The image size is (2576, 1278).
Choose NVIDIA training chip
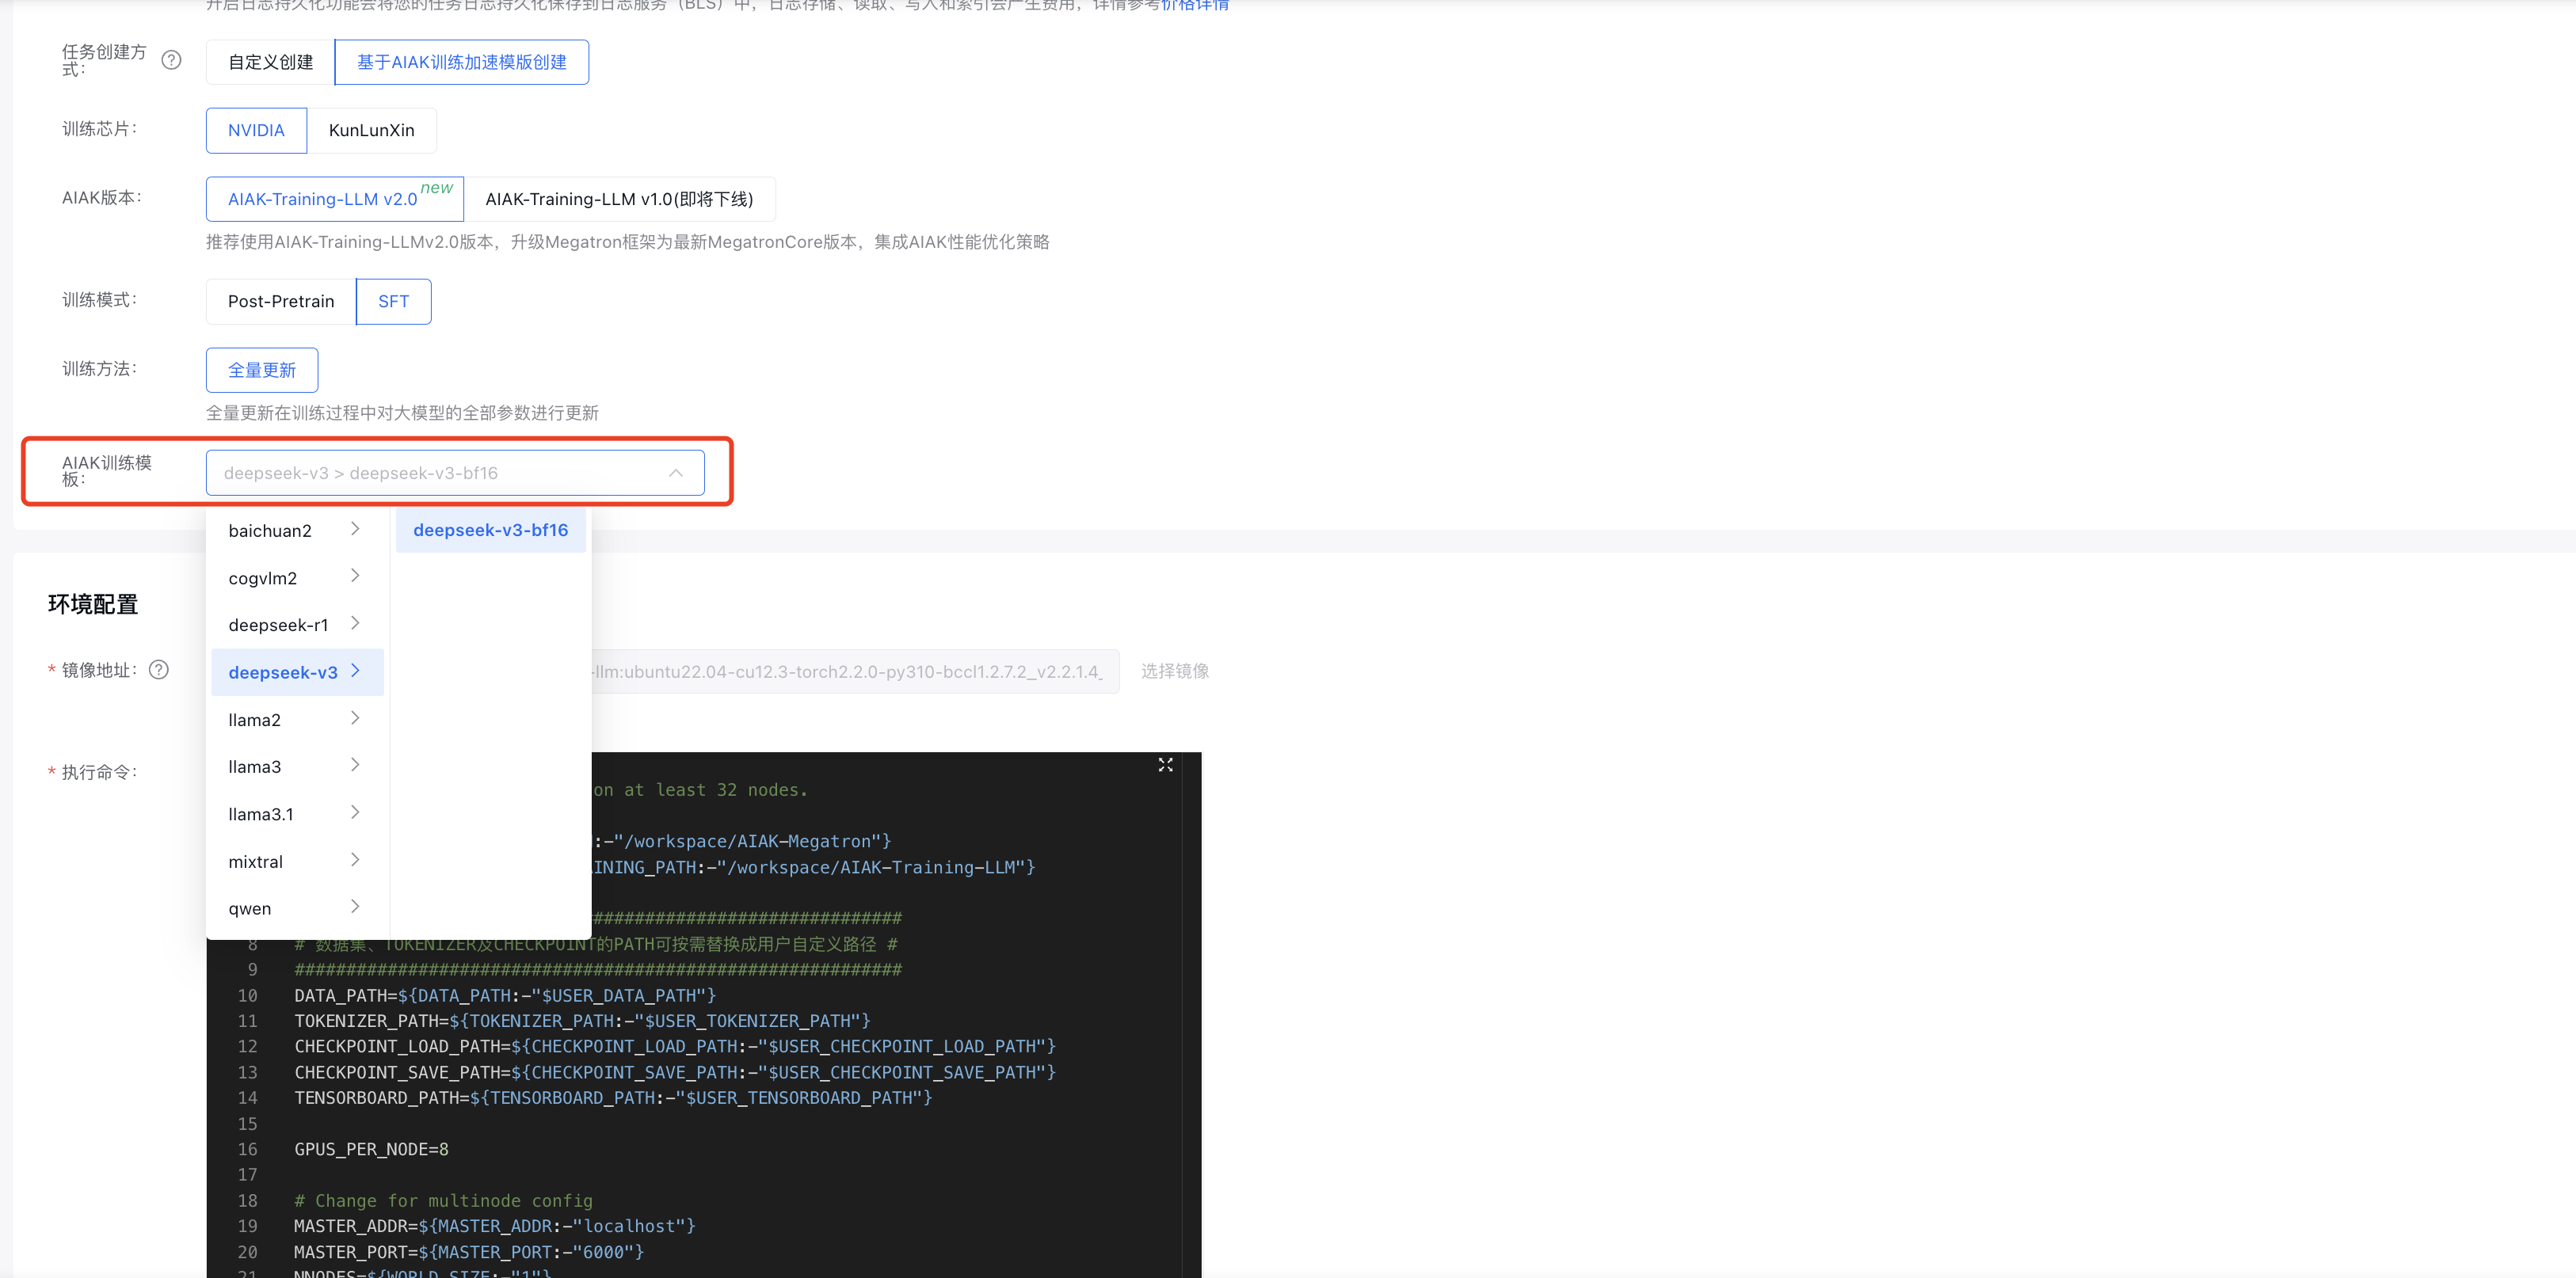click(256, 130)
